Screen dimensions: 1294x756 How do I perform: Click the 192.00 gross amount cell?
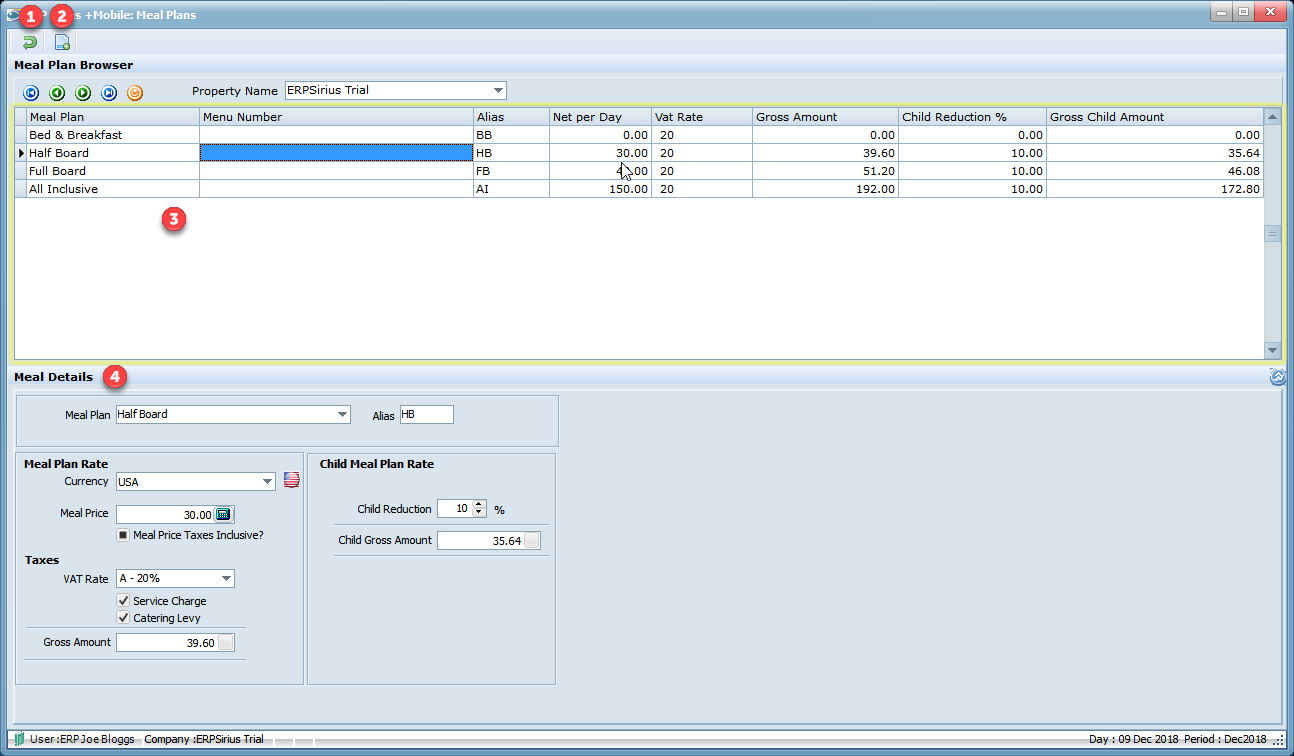(x=825, y=189)
